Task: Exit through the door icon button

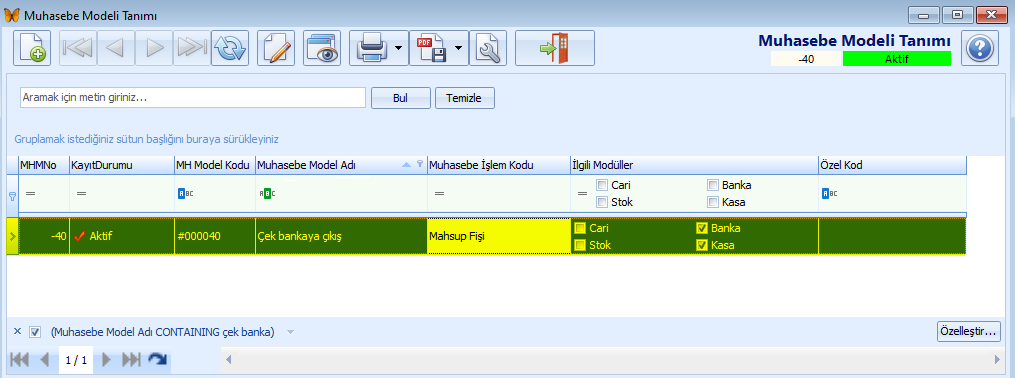Action: 555,48
